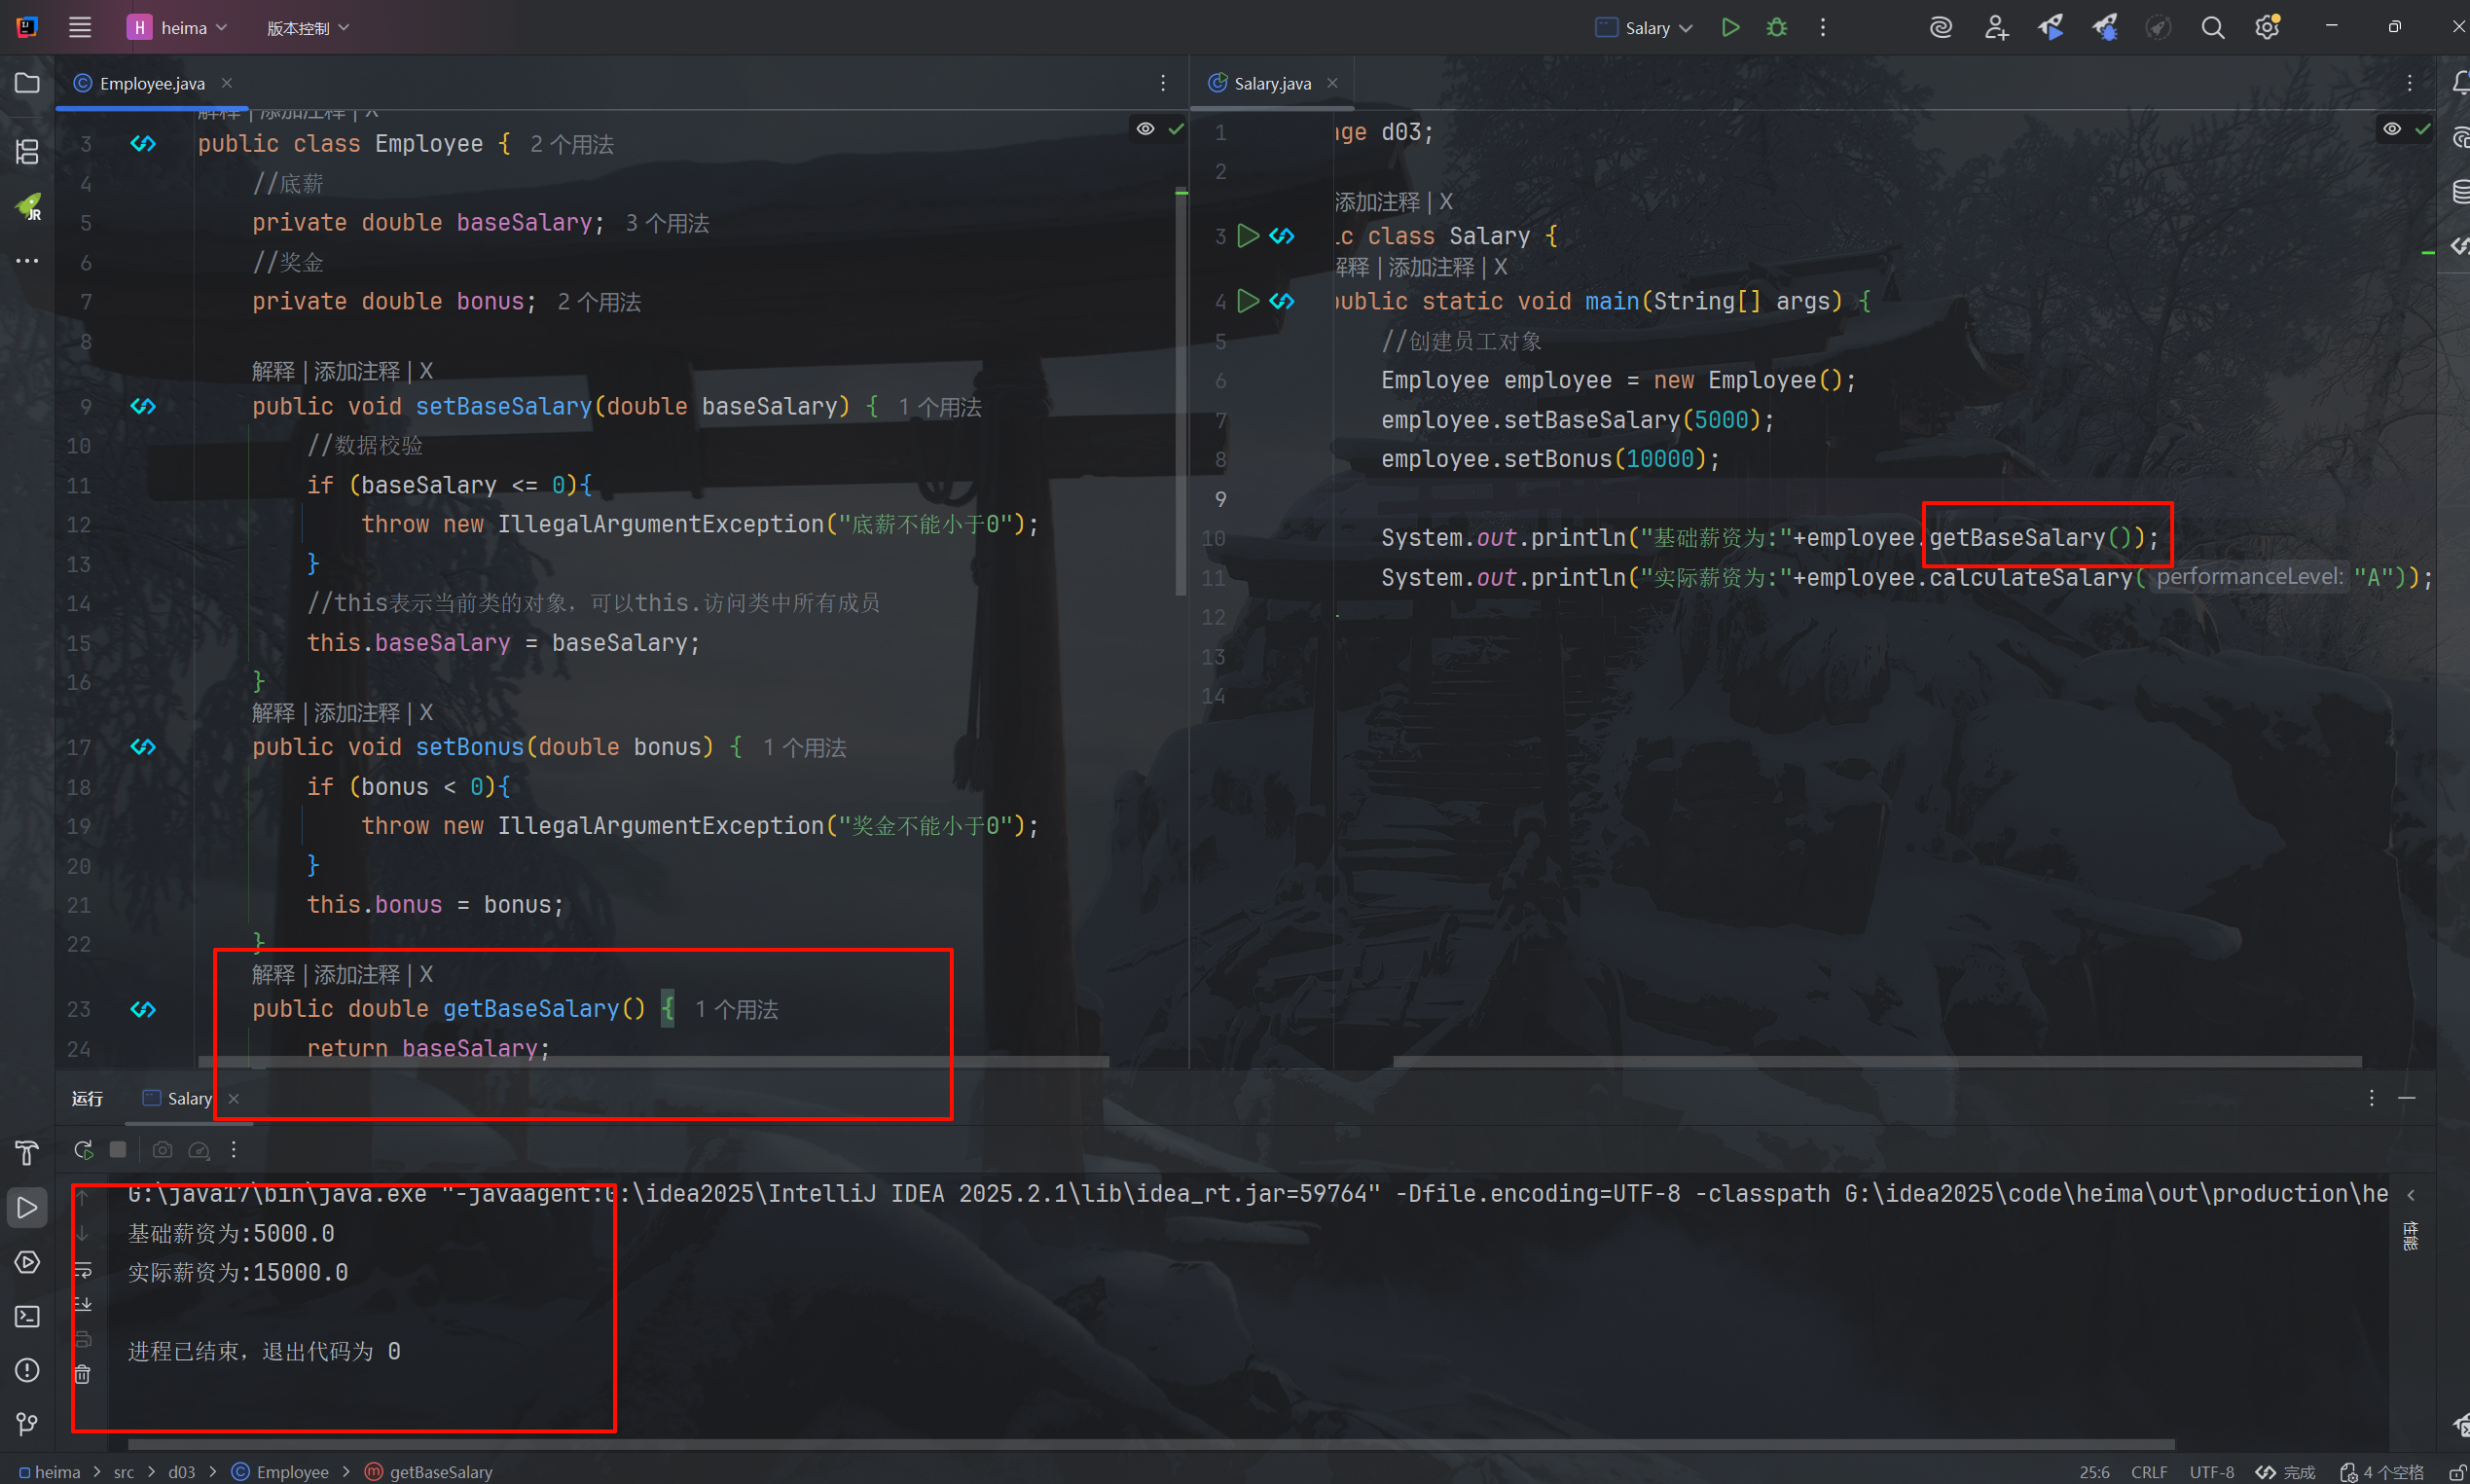2470x1484 pixels.
Task: Open Project folder tool window
Action: pos(27,83)
